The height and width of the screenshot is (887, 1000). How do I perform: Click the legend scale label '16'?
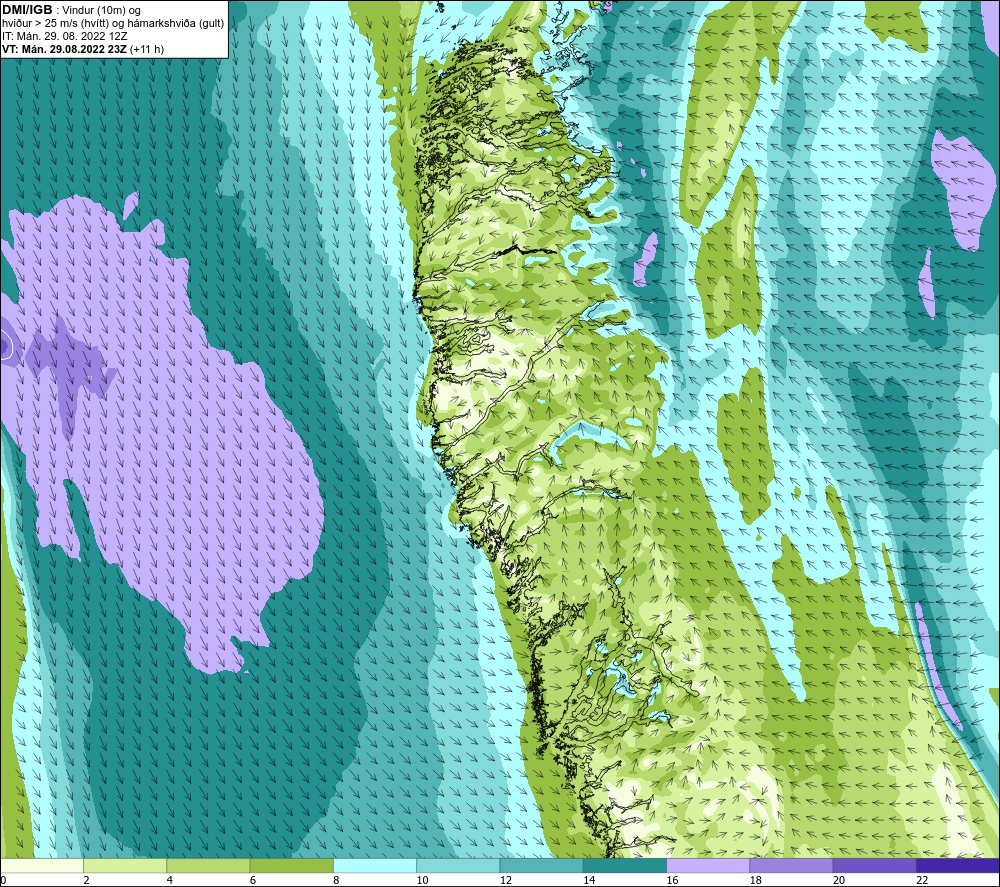tap(672, 881)
